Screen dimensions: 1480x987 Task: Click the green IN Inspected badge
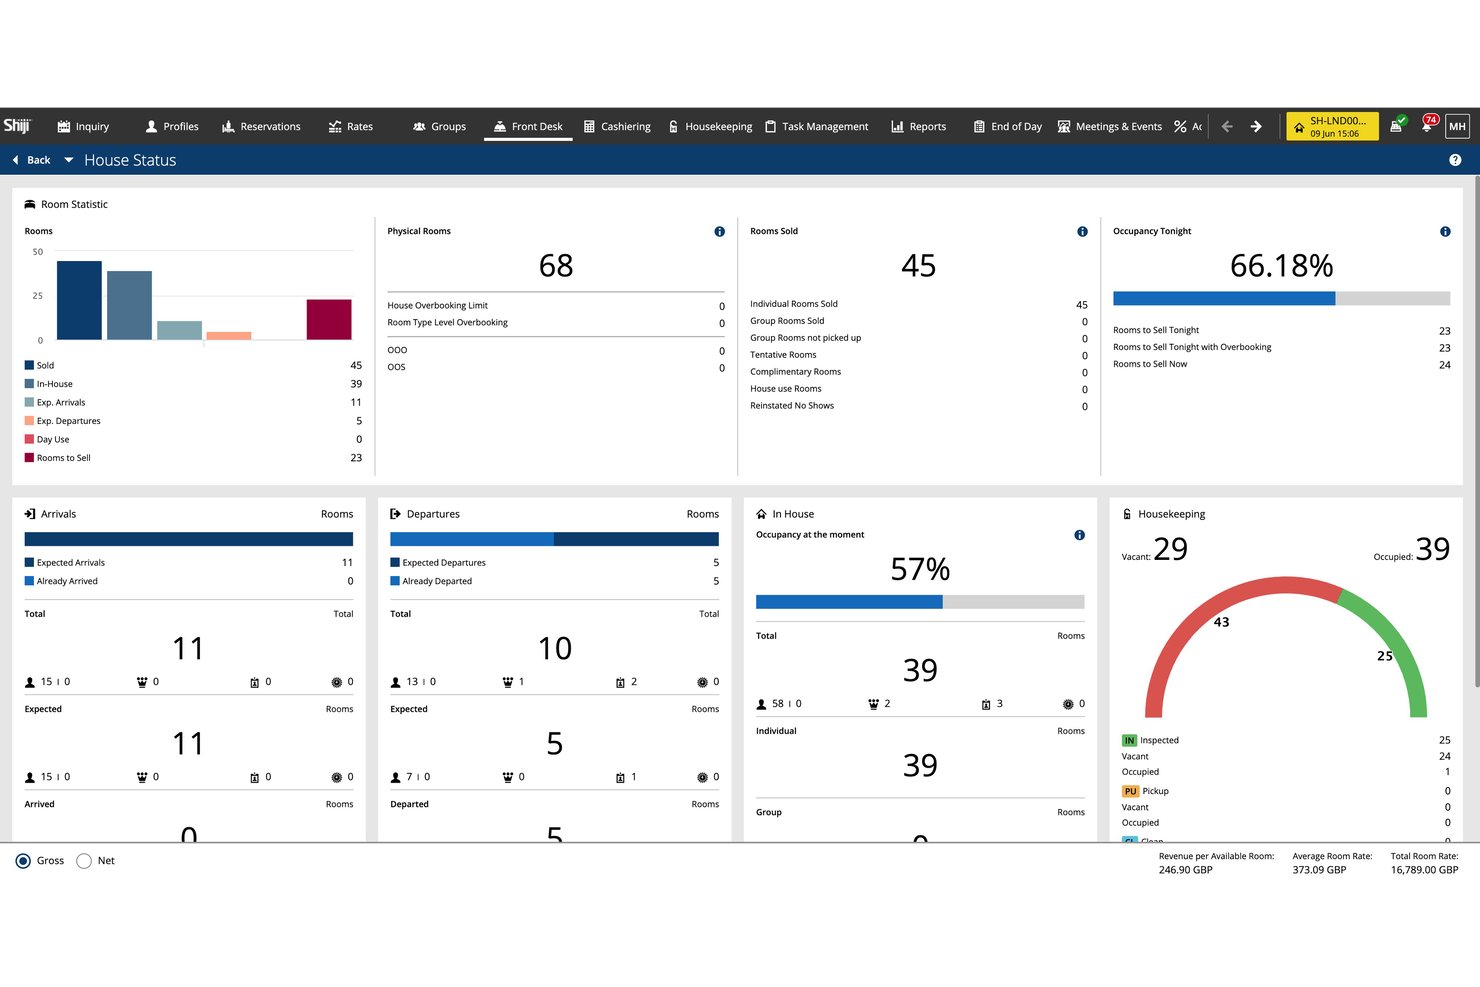point(1129,741)
